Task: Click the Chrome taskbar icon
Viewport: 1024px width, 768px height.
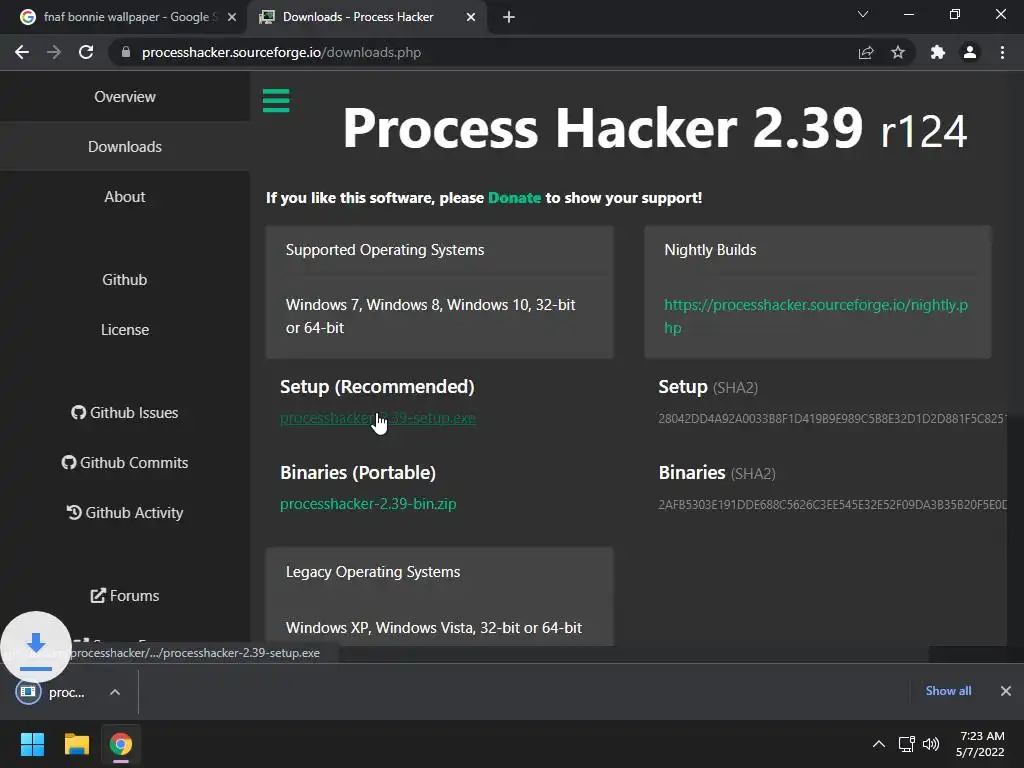Action: click(121, 744)
